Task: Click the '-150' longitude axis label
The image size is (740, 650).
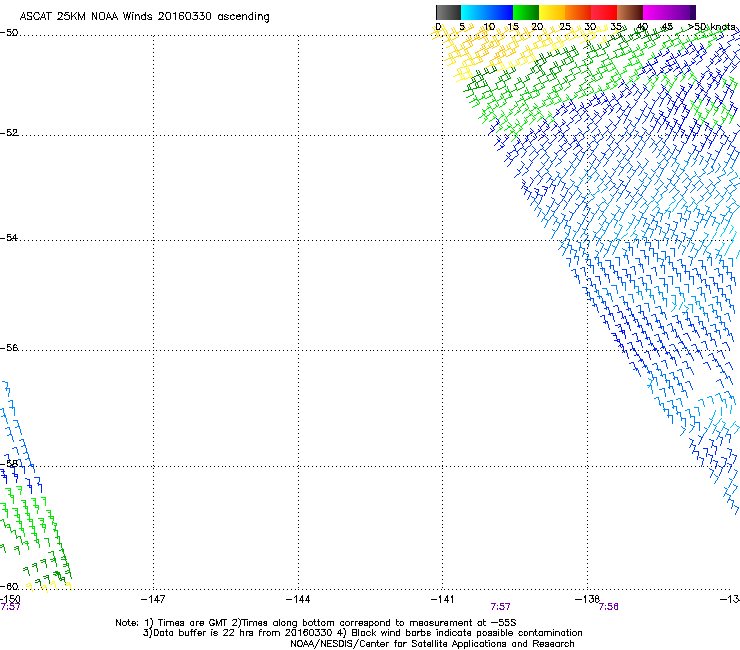Action: (10, 599)
